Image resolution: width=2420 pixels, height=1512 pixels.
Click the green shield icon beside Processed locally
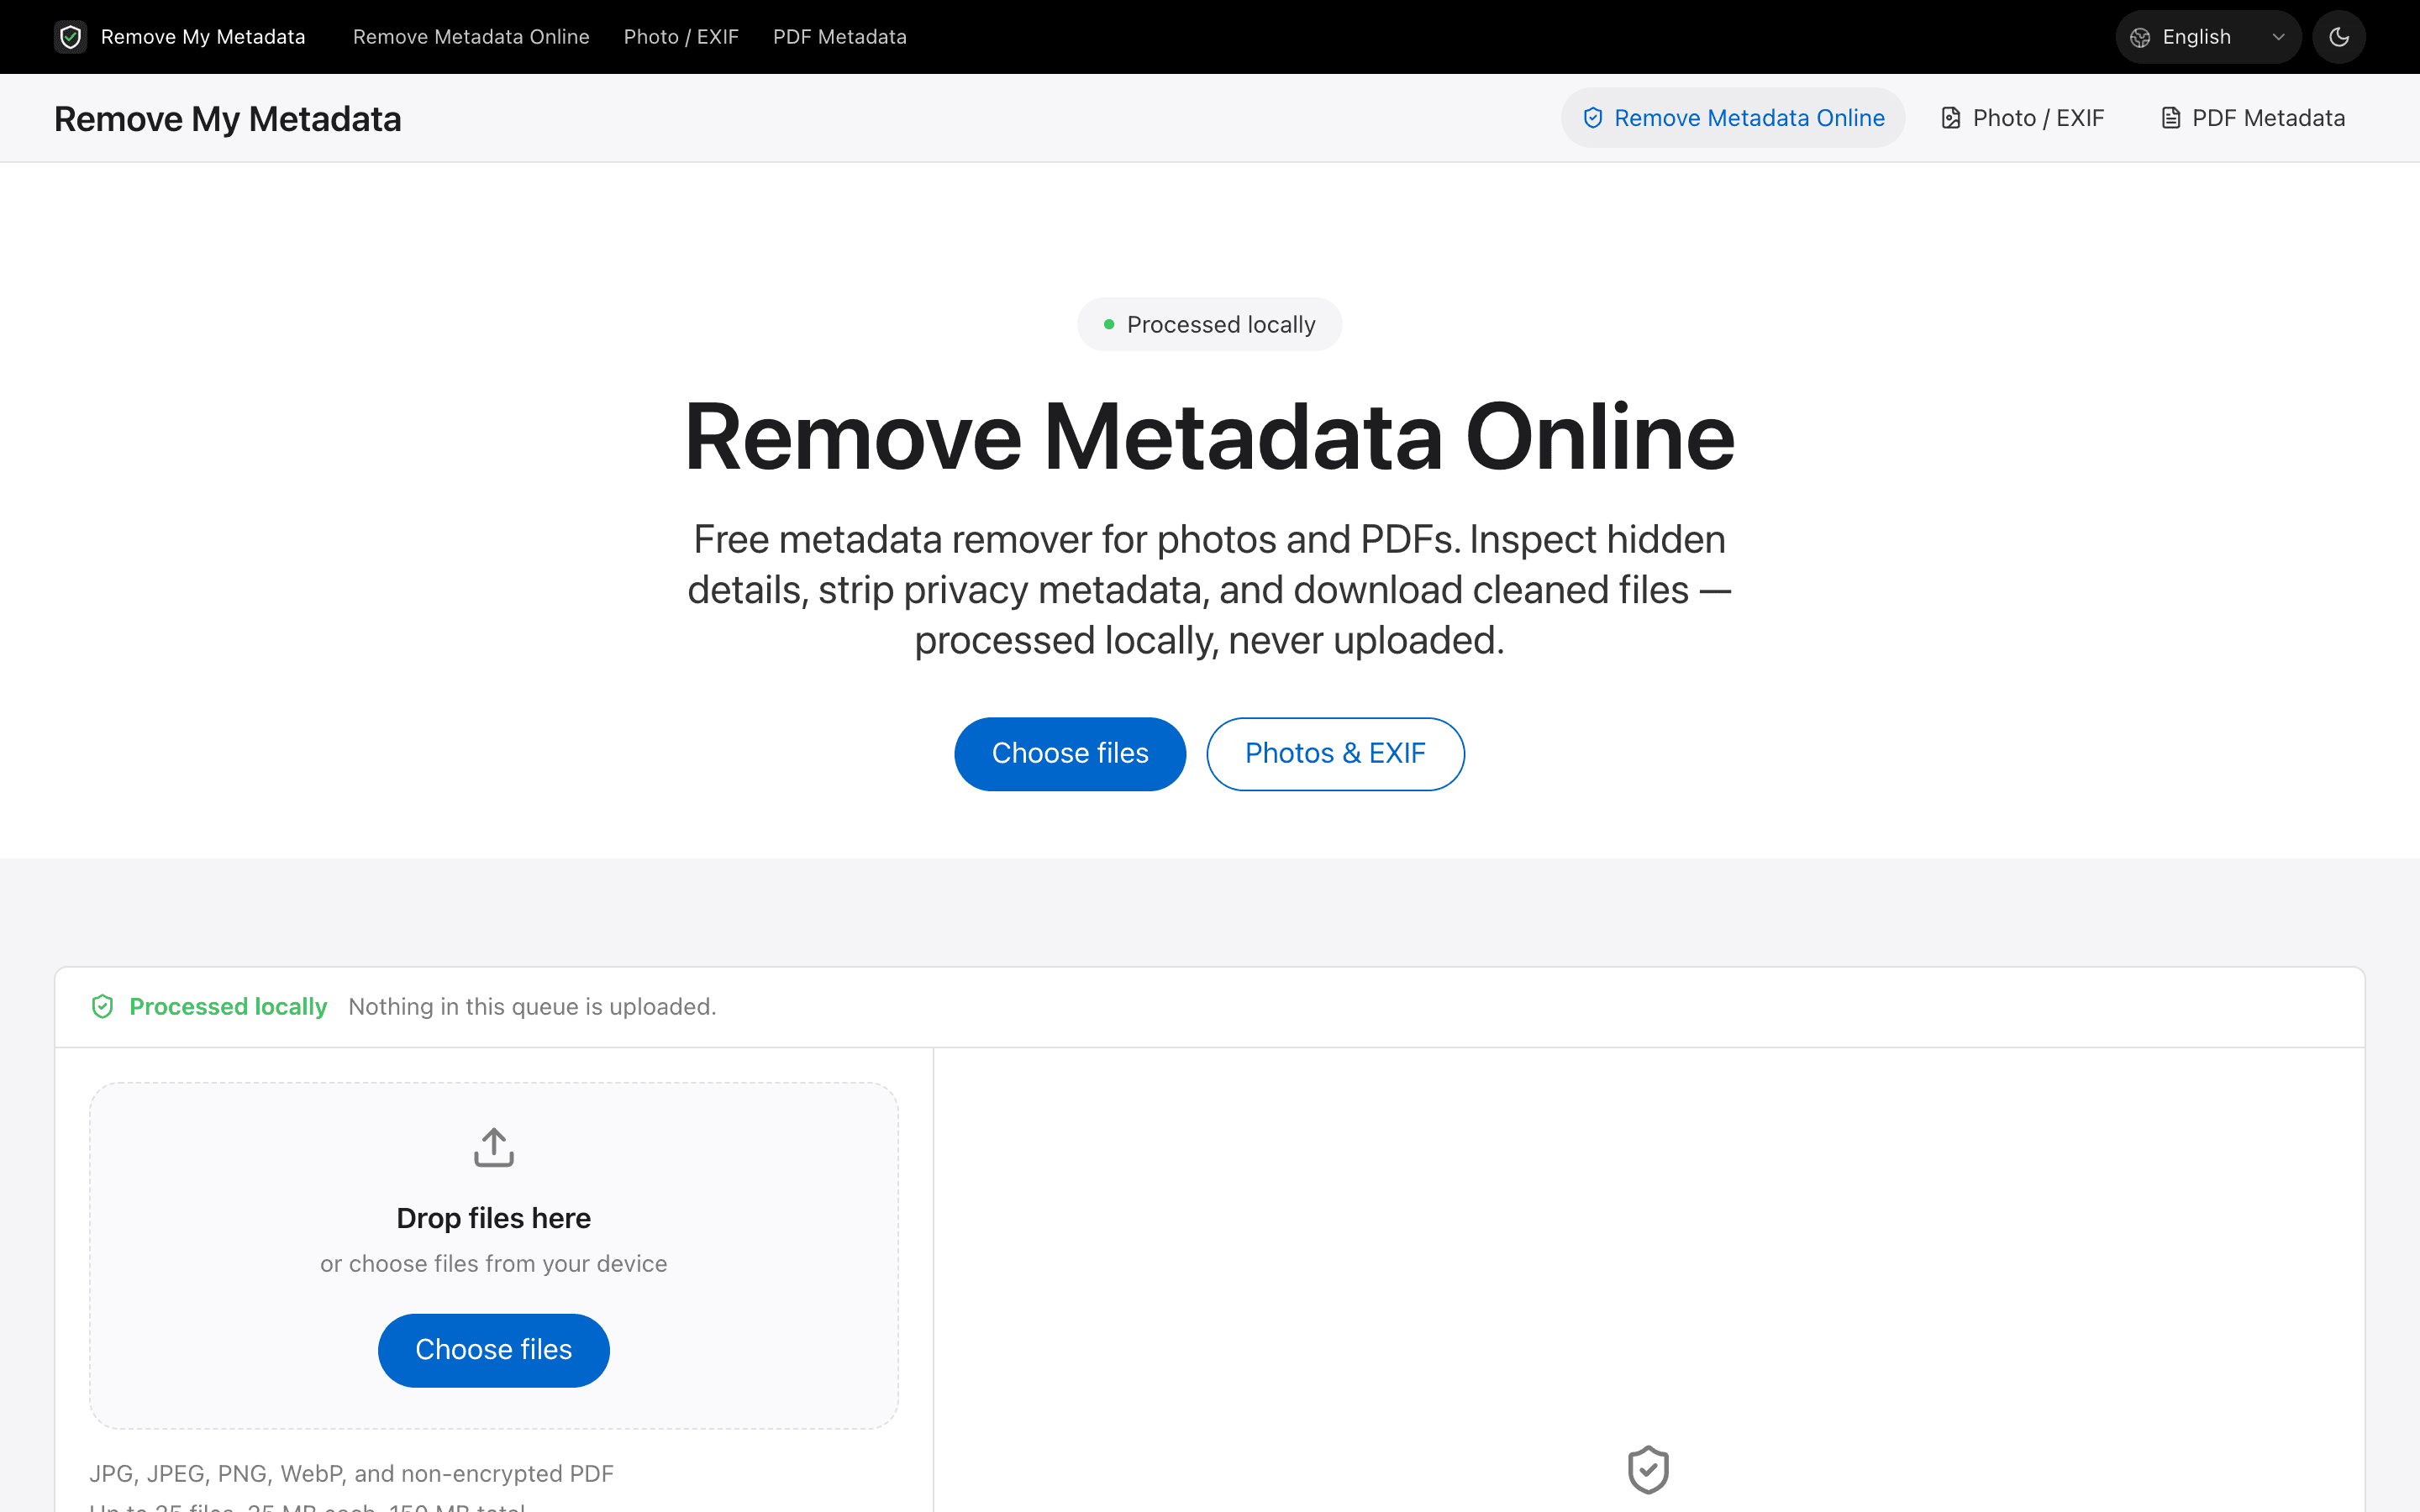coord(102,1006)
